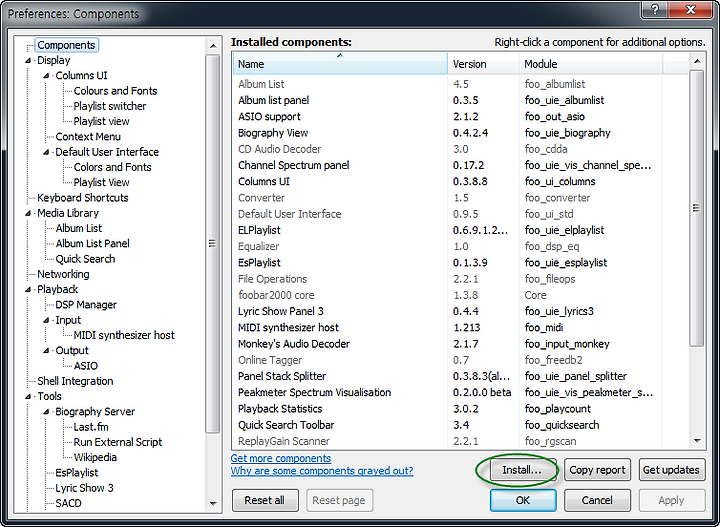The image size is (720, 527).
Task: Select Album List Panel tree item
Action: tap(92, 243)
